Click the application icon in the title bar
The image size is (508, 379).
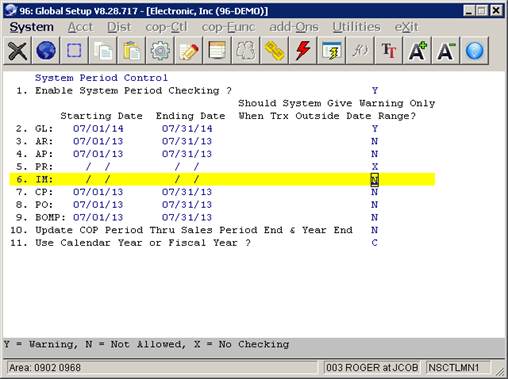(11, 11)
